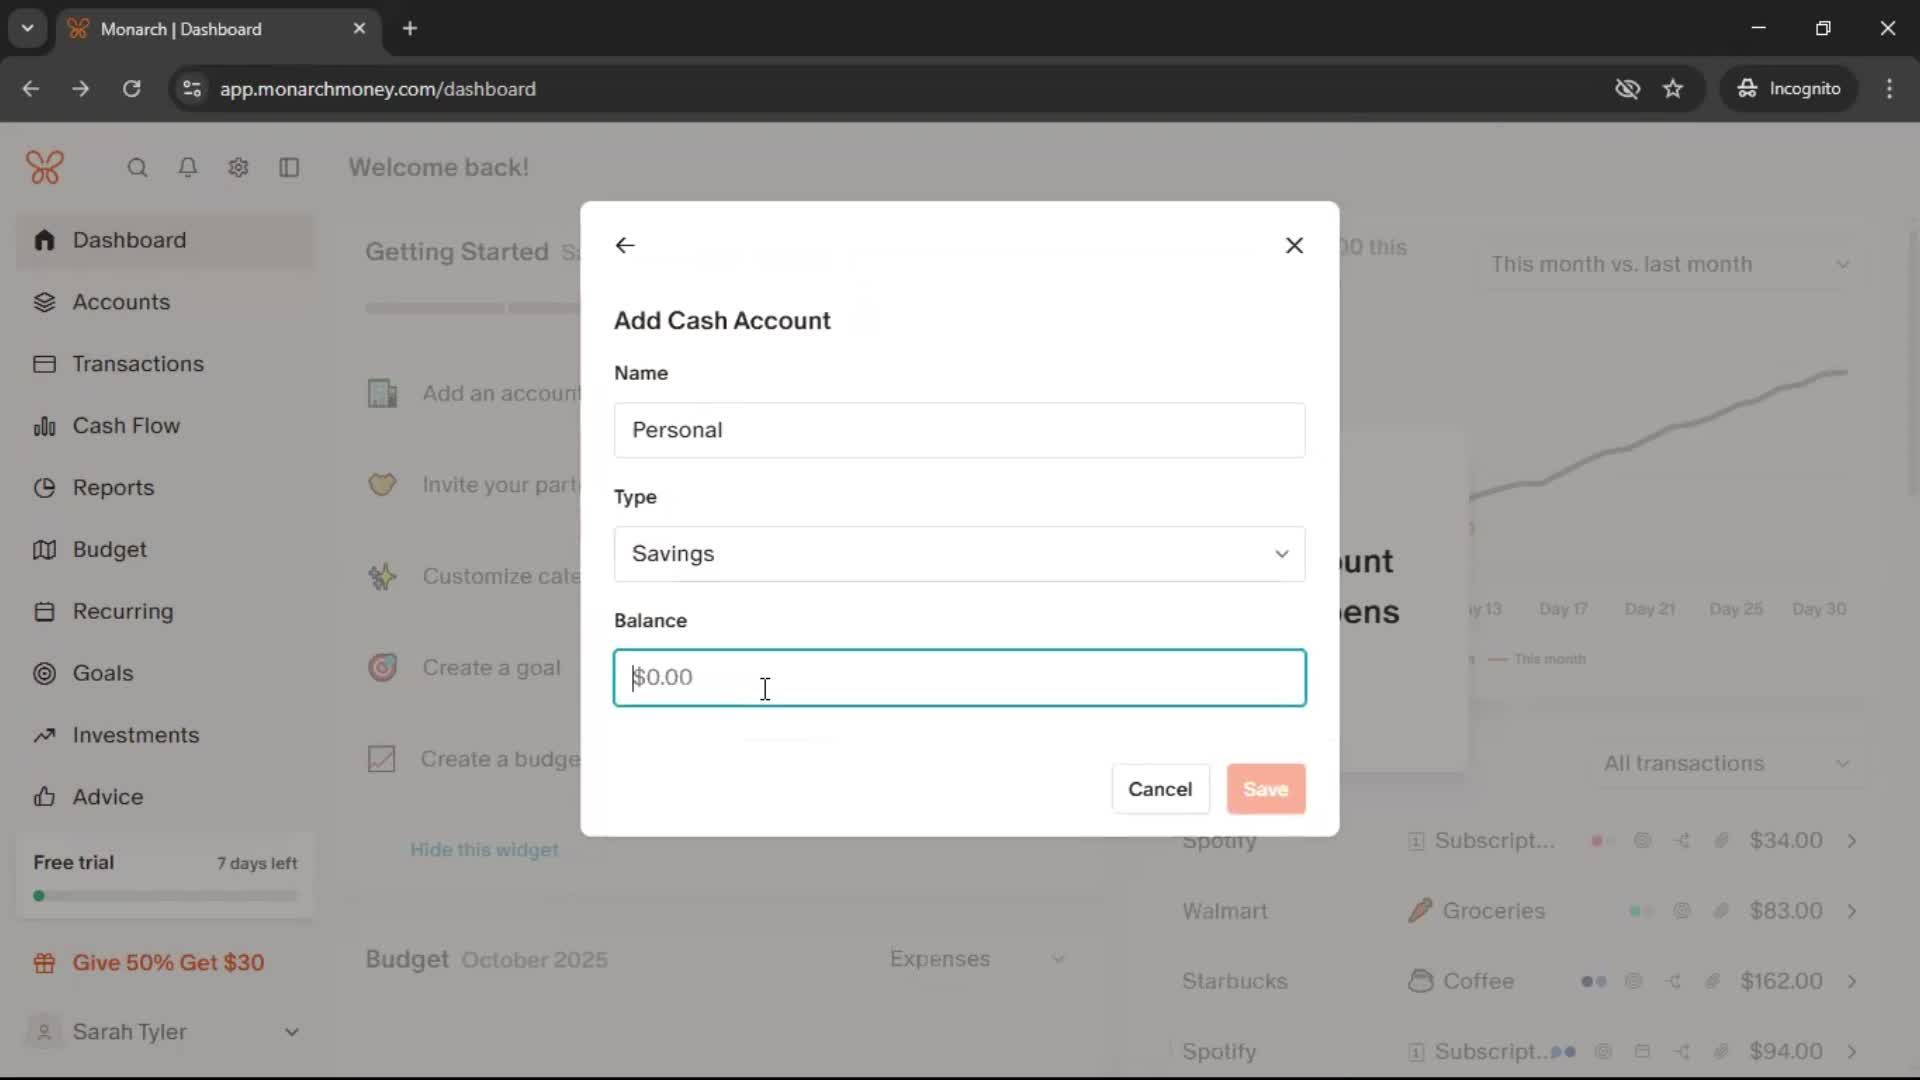Click the third-party cookies eye icon
This screenshot has width=1920, height=1080.
pos(1627,89)
